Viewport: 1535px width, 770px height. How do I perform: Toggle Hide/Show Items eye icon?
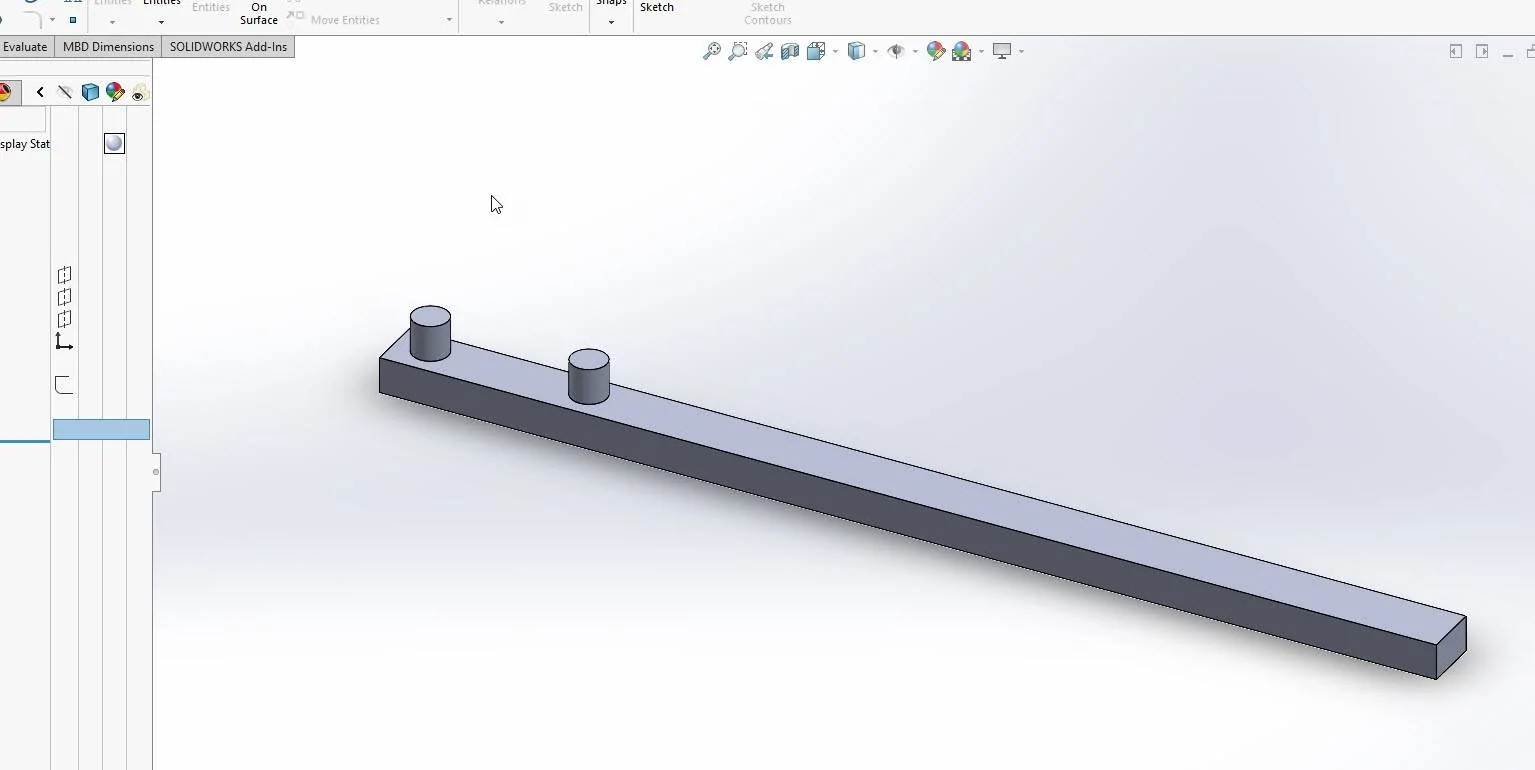point(896,51)
